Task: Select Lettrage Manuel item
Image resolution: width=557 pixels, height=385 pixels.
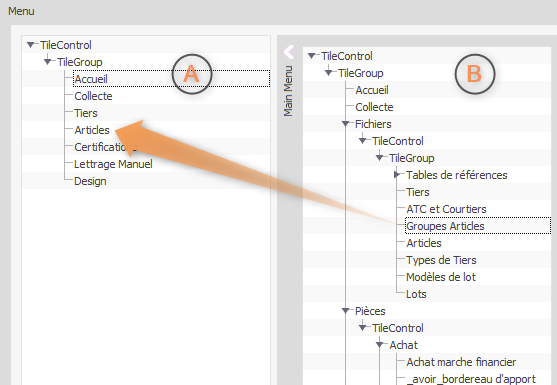Action: pos(113,164)
